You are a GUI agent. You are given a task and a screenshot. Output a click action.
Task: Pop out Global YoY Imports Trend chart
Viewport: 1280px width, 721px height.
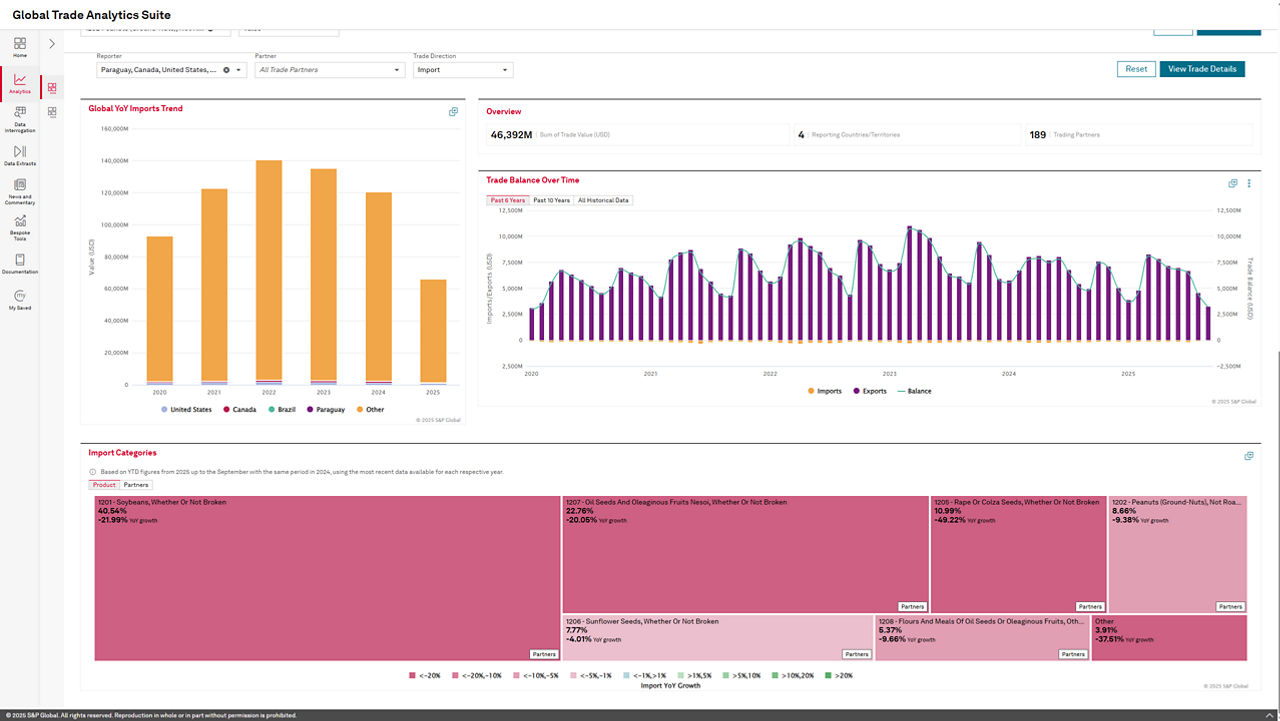point(453,112)
